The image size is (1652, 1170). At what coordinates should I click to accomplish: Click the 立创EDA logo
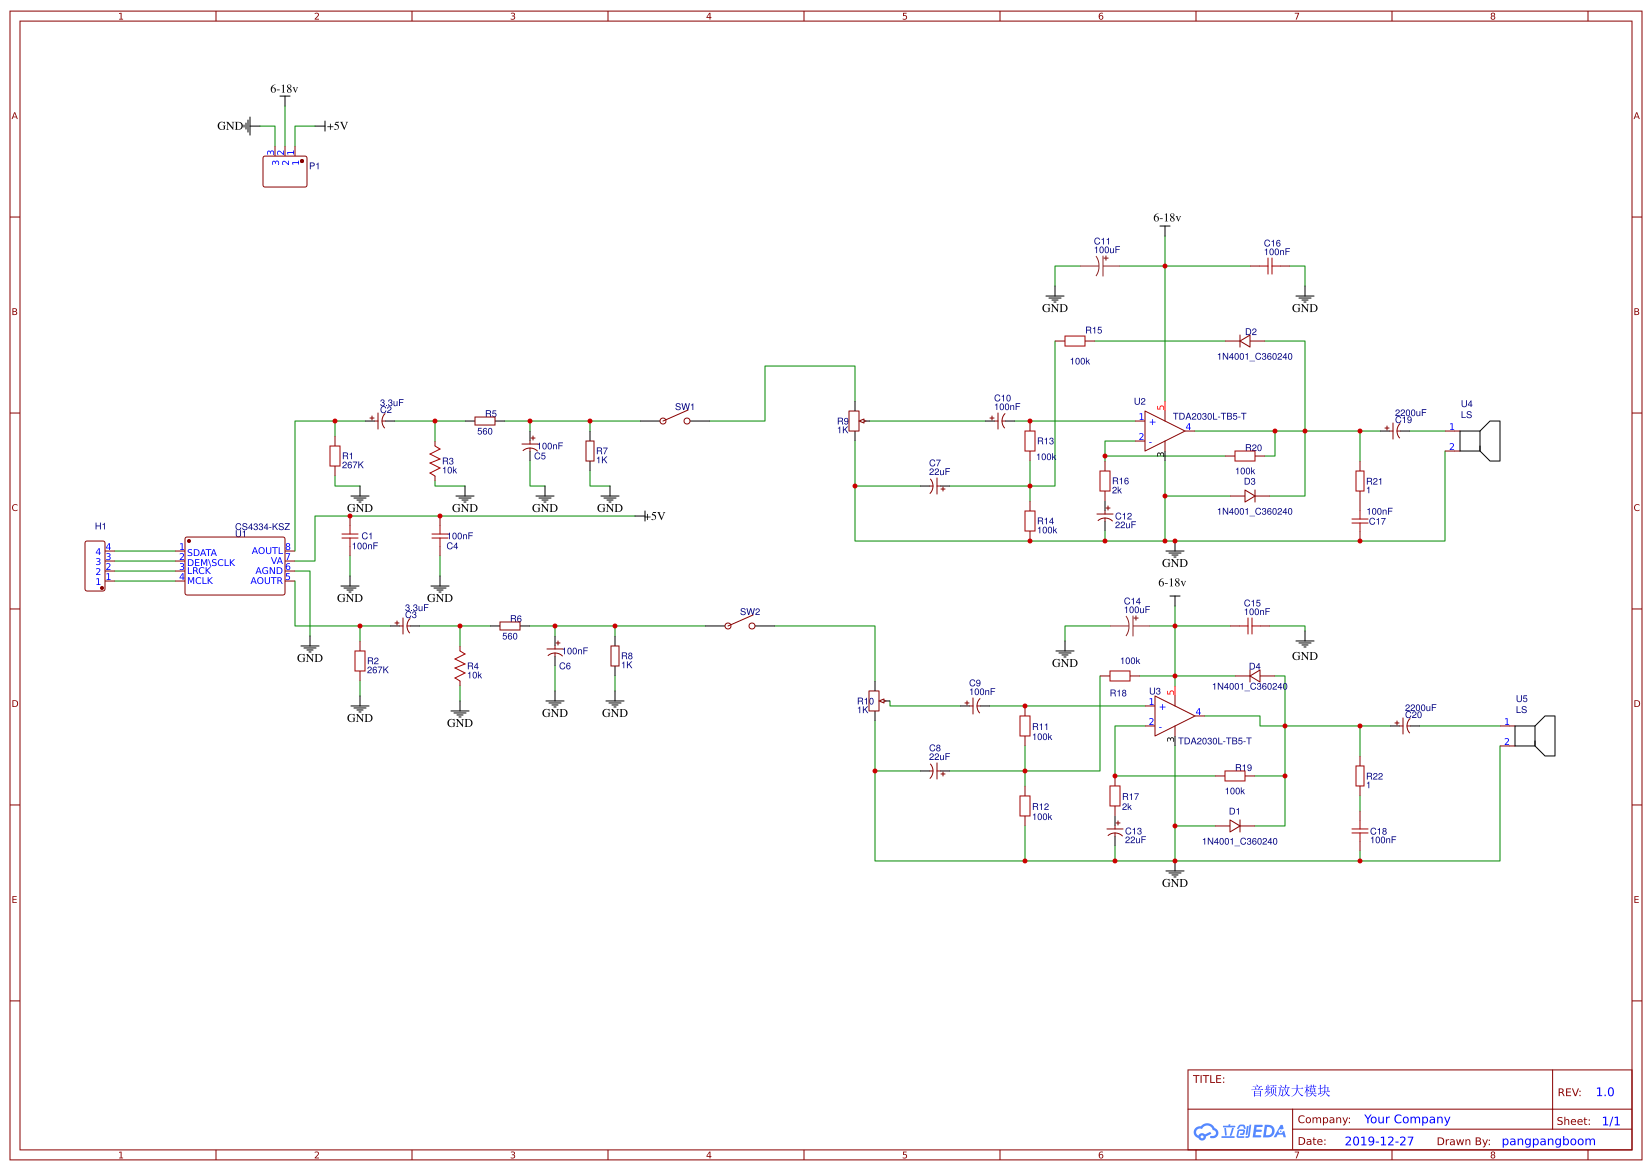[x=1240, y=1131]
